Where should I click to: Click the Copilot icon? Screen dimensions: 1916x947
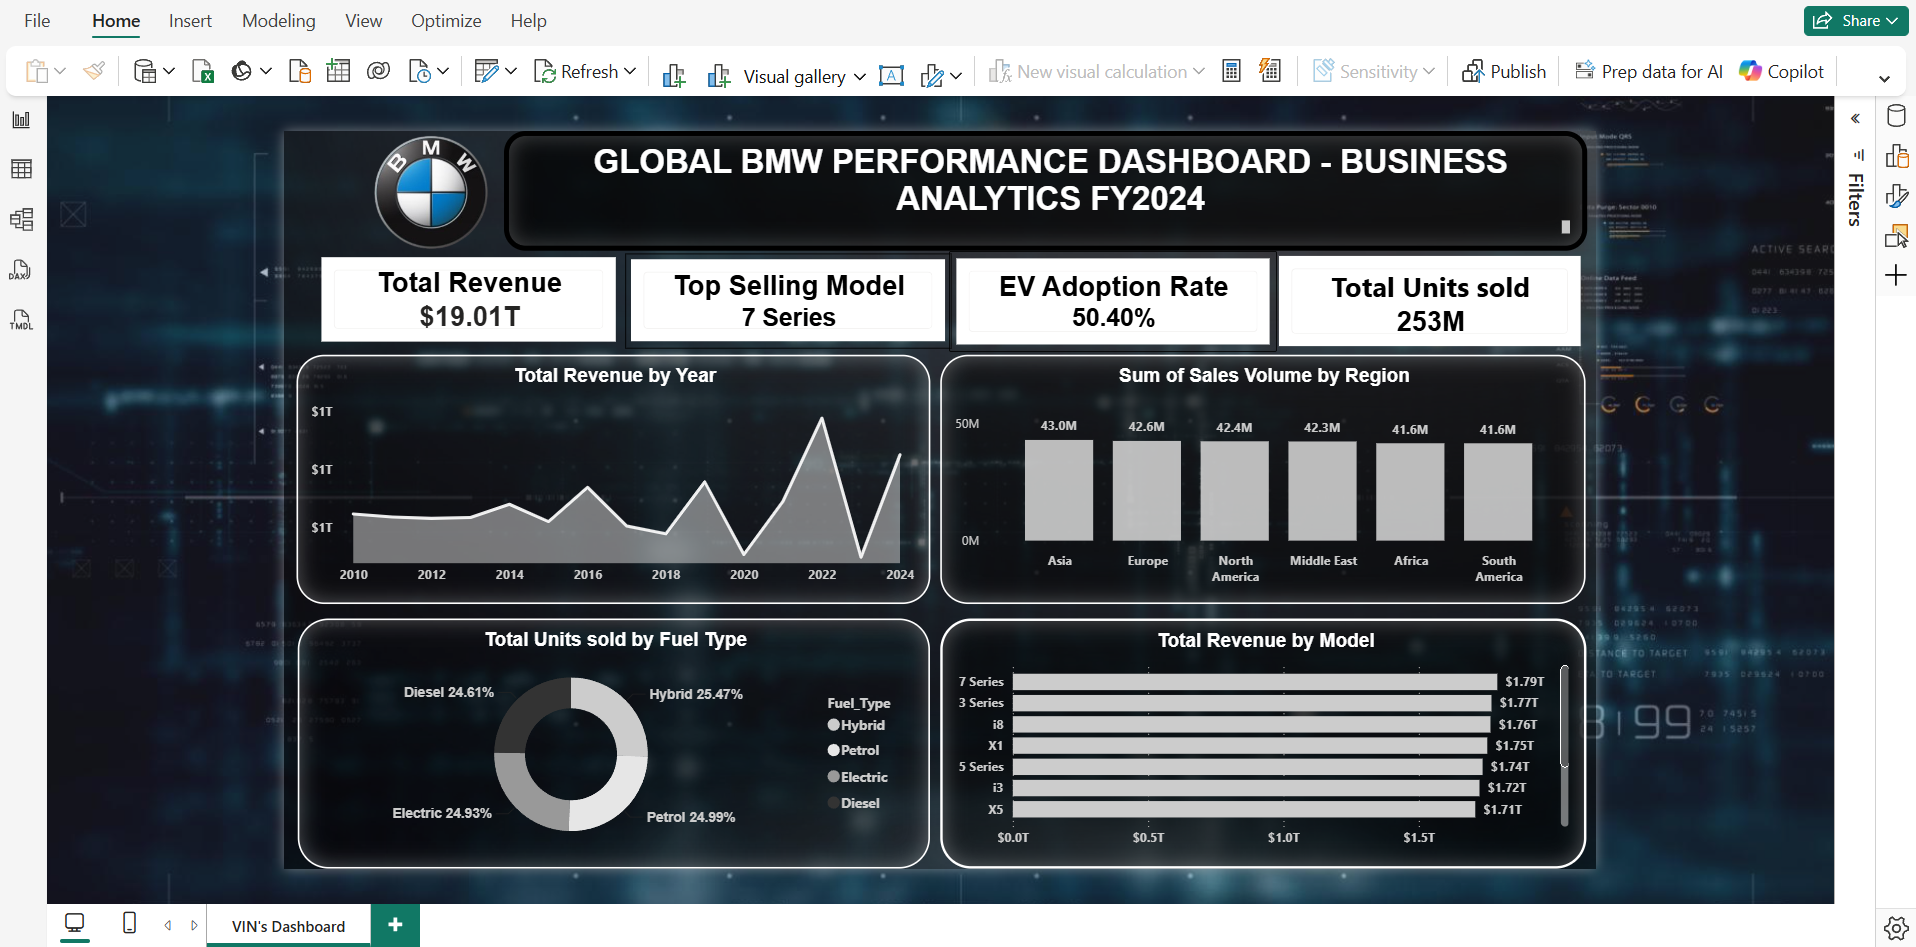coord(1750,71)
